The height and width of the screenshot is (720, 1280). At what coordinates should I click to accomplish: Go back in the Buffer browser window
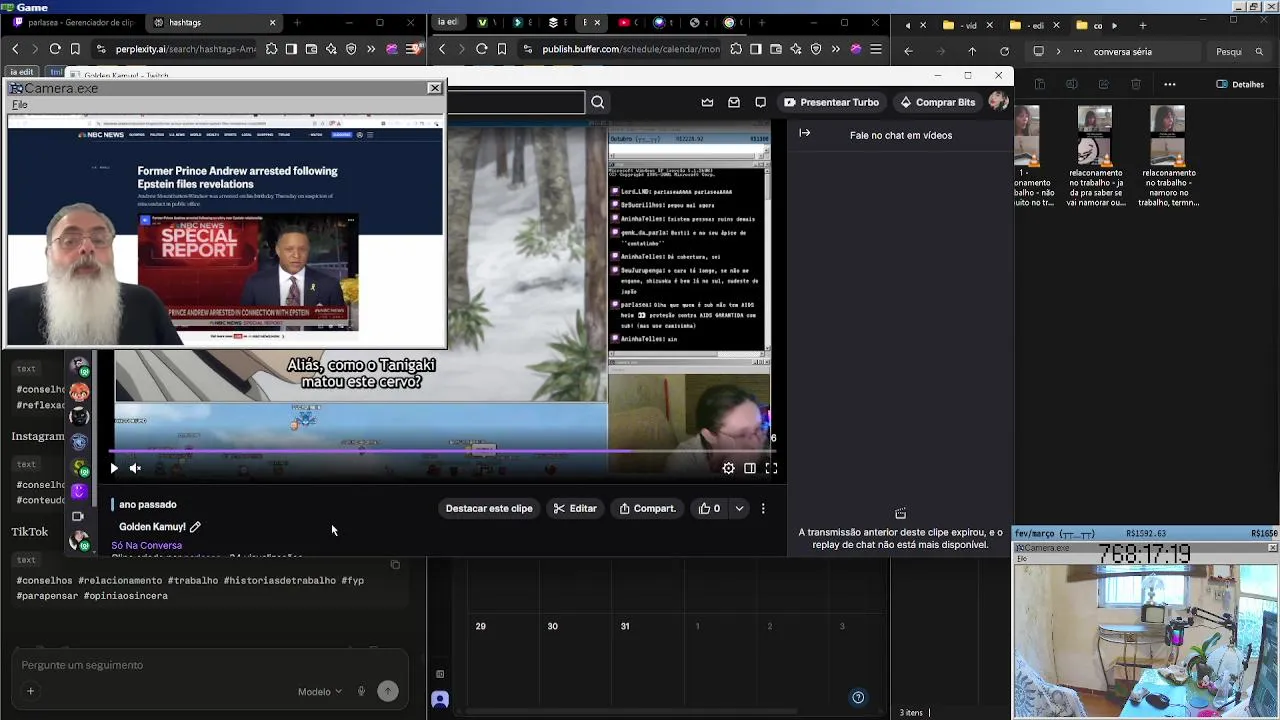(442, 48)
